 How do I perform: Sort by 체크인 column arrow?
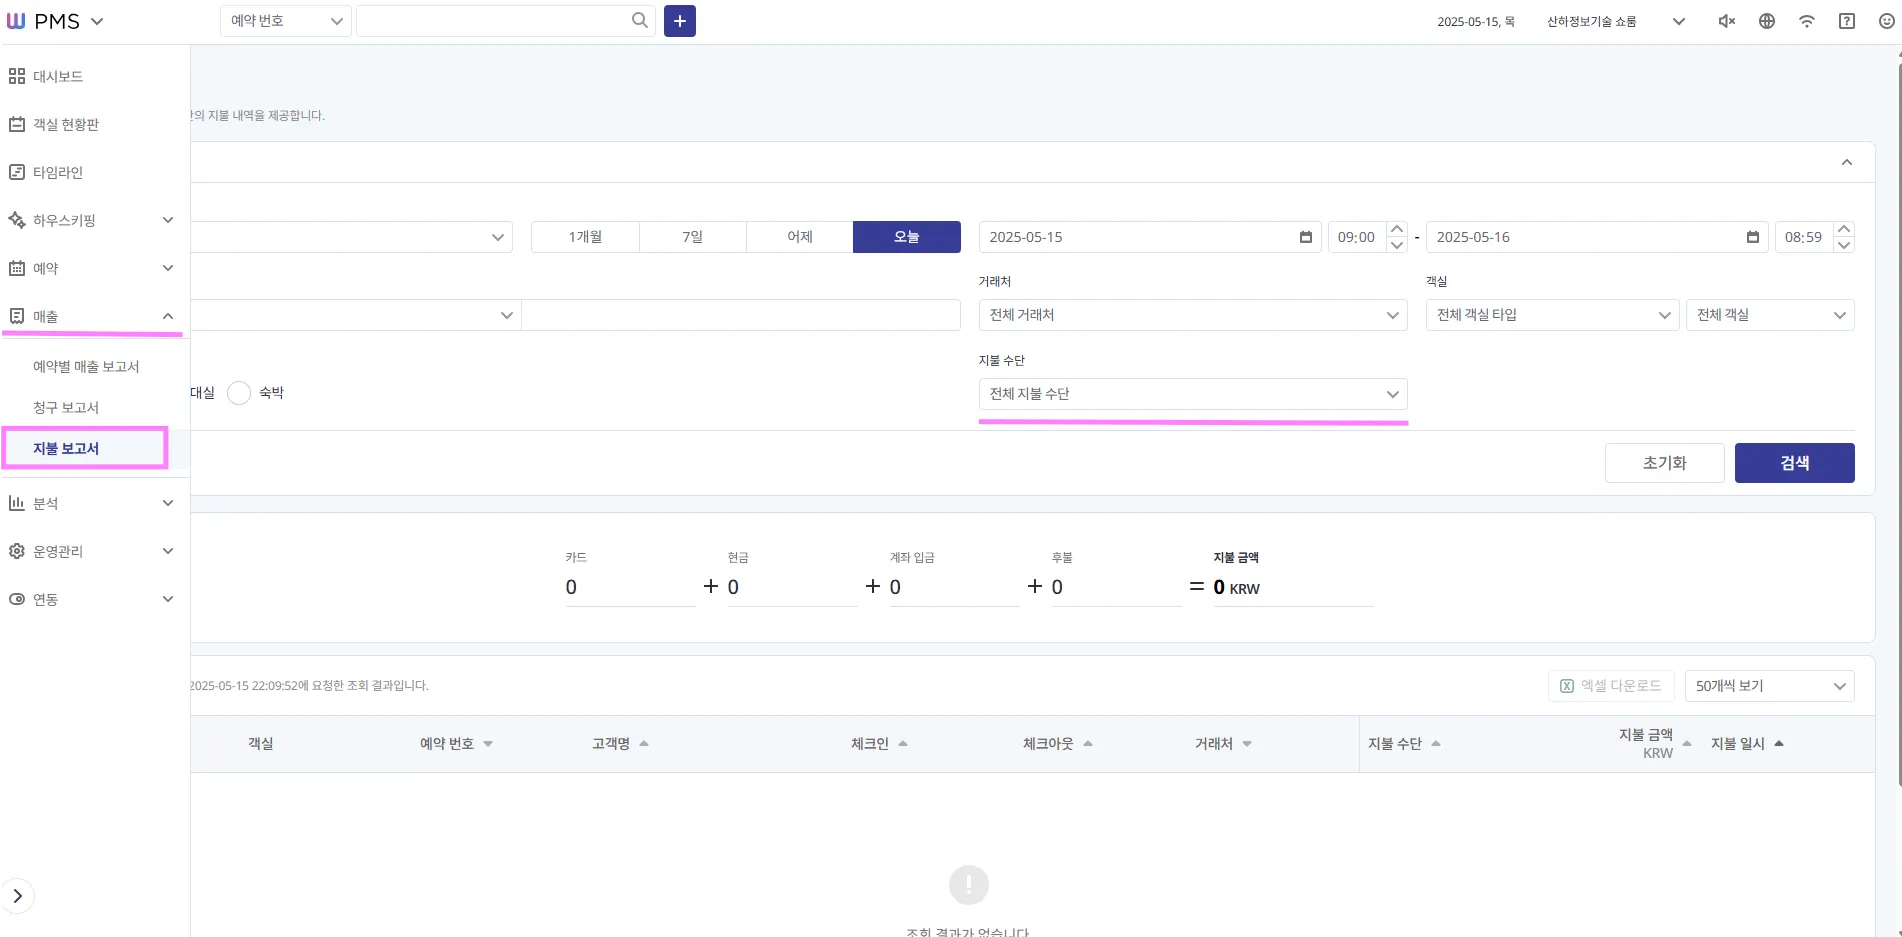pos(903,744)
